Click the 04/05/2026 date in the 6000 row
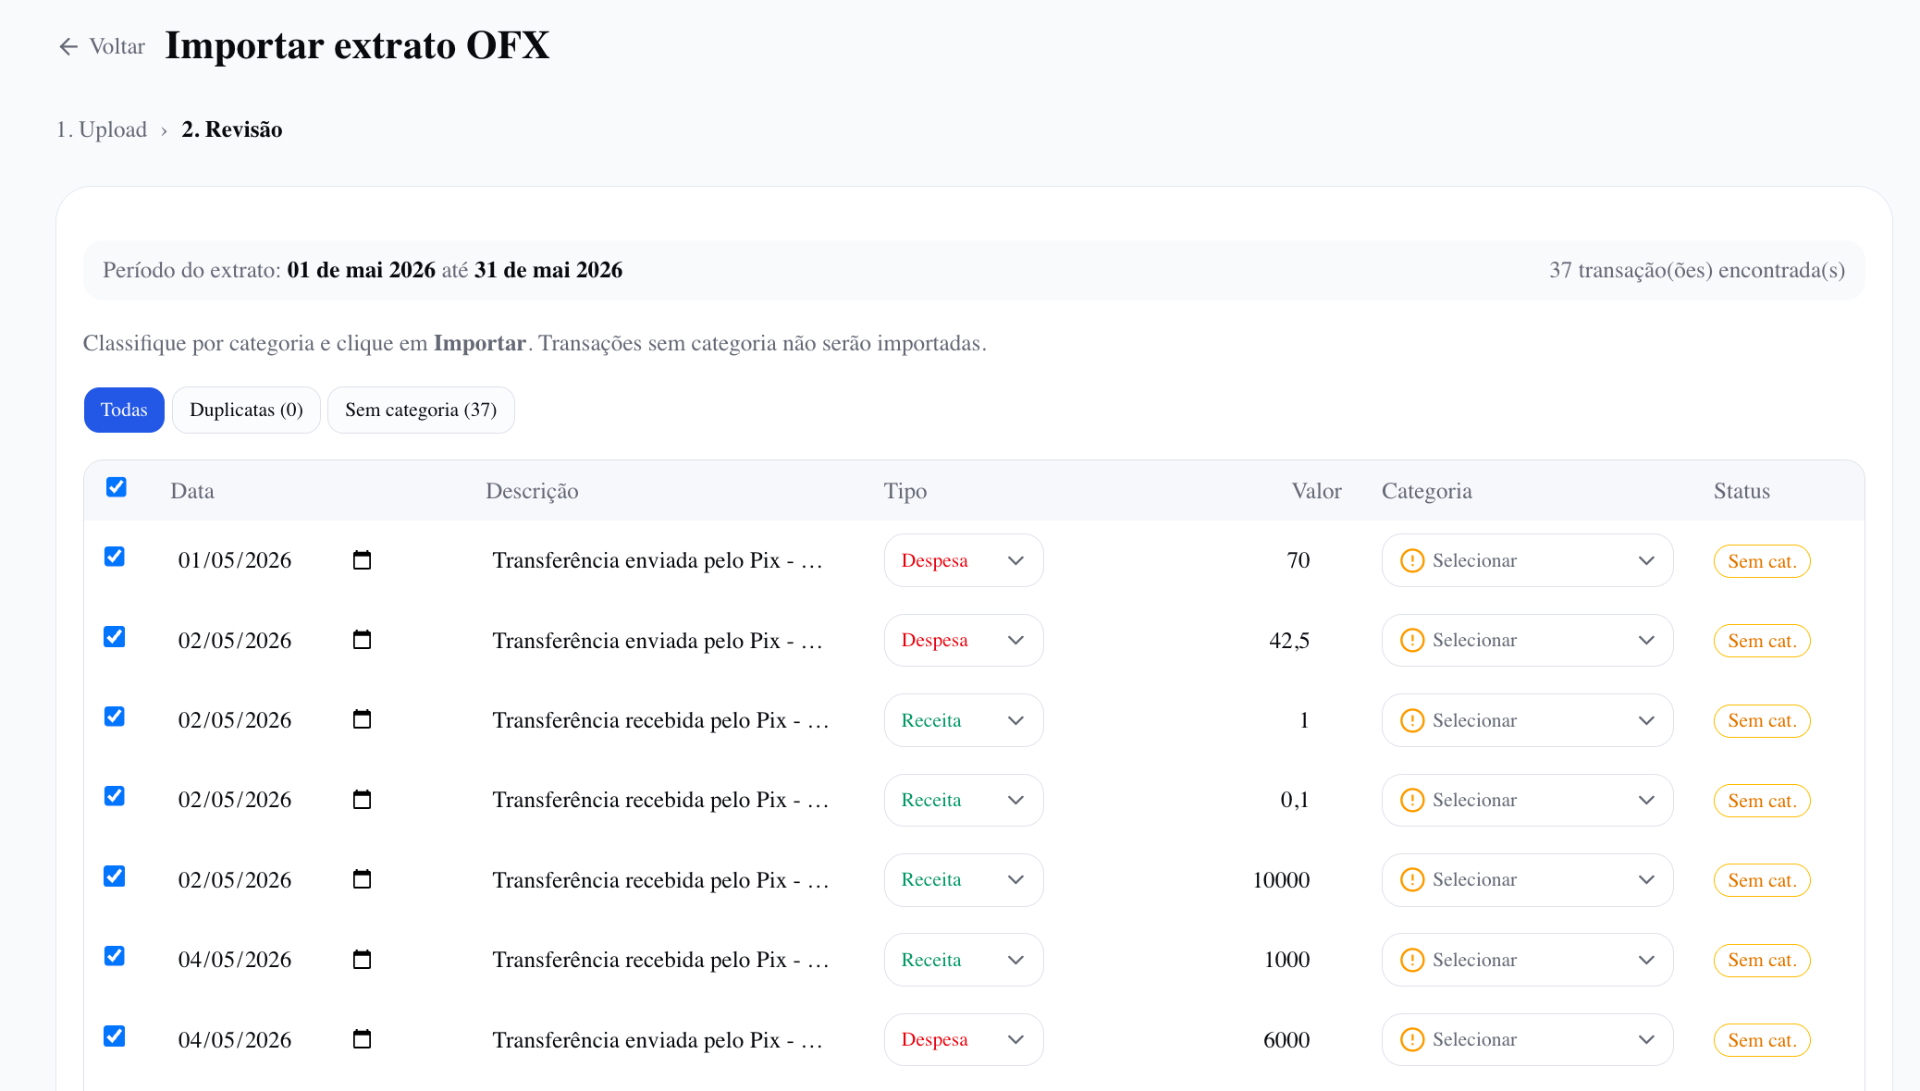The image size is (1920, 1091). click(x=275, y=1040)
